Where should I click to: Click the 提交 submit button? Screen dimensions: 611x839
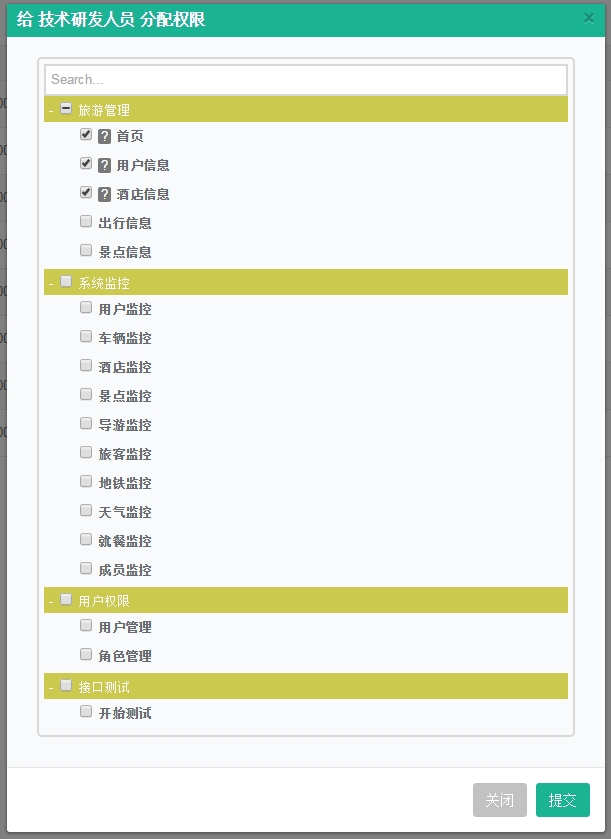[562, 800]
